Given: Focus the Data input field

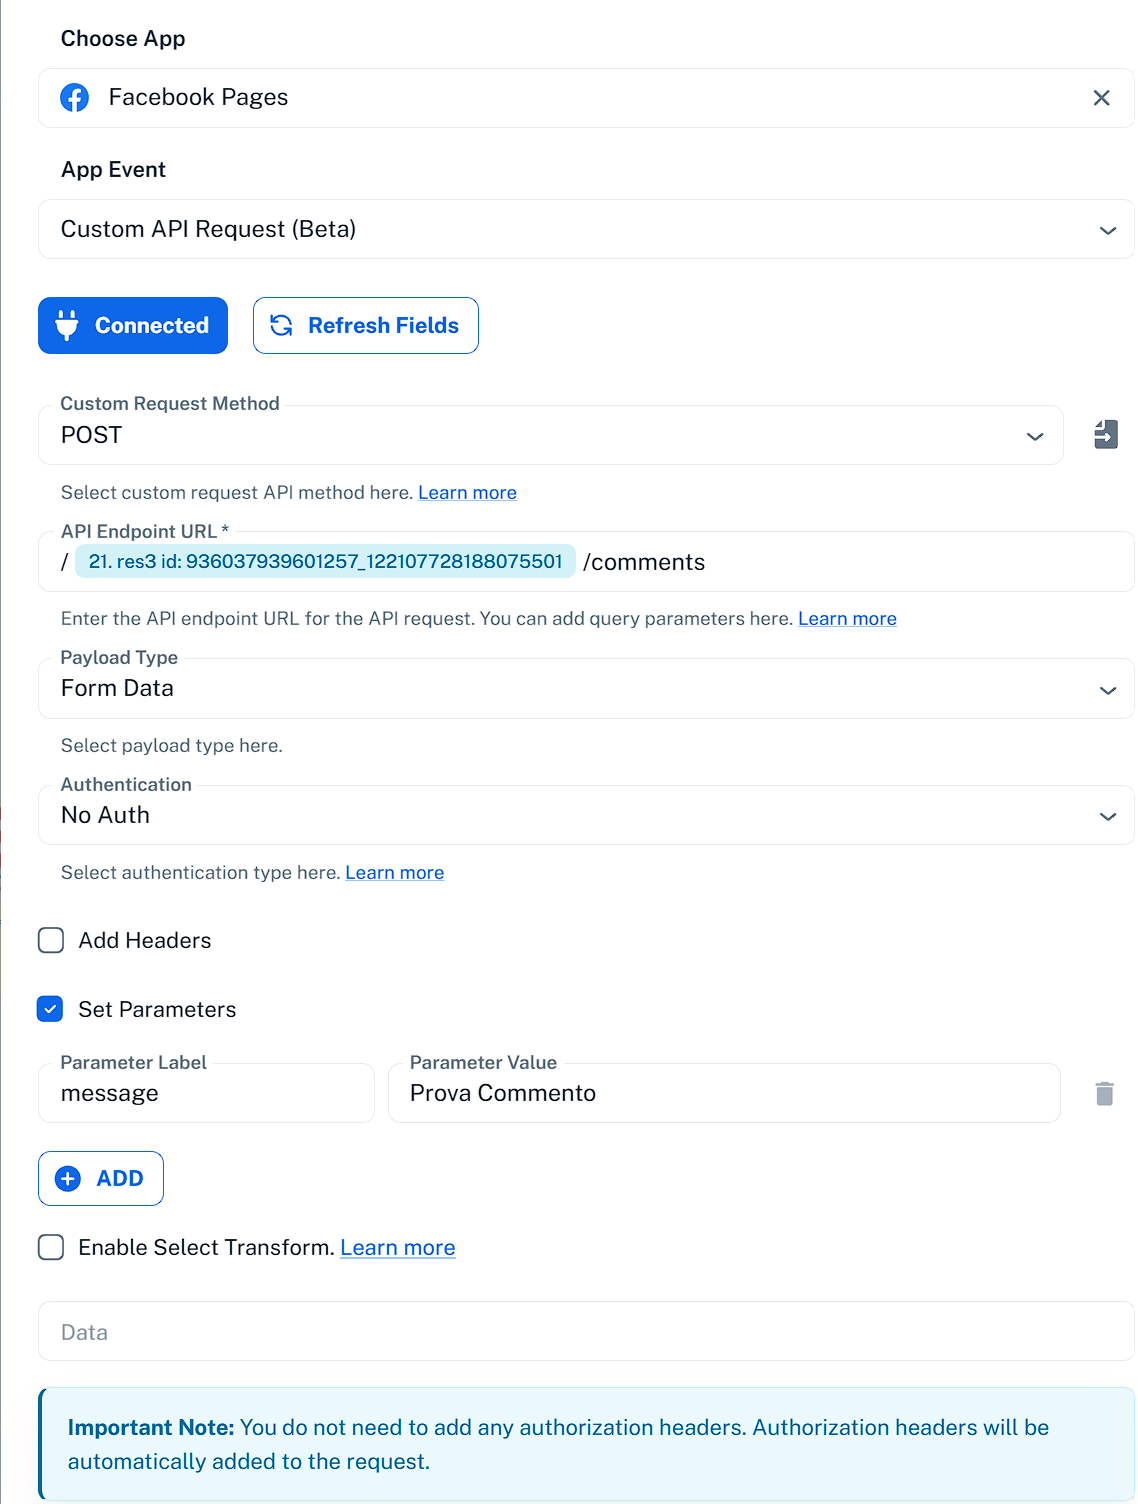Looking at the screenshot, I should tap(586, 1331).
